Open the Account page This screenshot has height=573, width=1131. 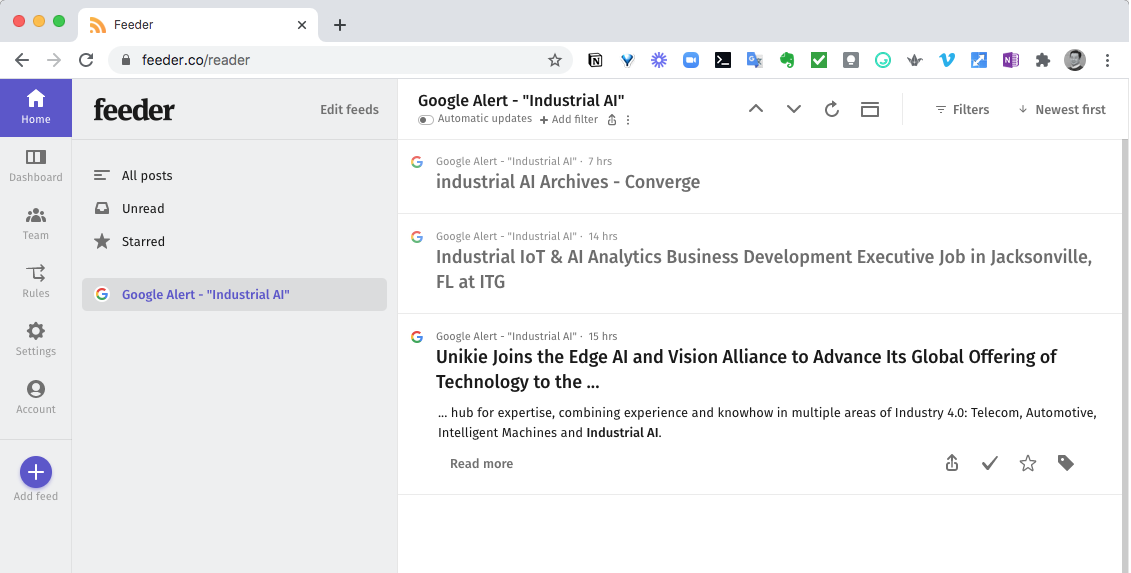35,398
